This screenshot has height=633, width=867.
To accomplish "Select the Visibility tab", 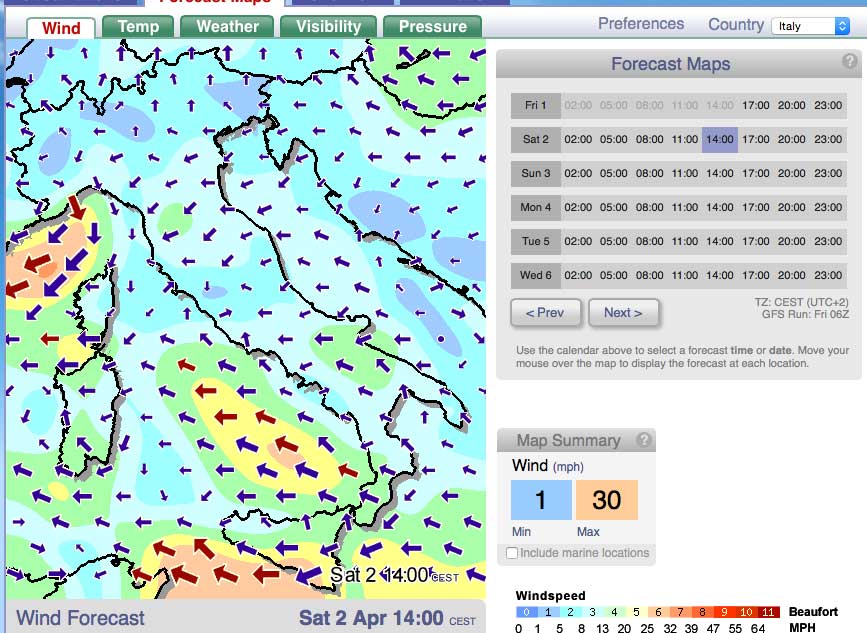I will click(328, 27).
